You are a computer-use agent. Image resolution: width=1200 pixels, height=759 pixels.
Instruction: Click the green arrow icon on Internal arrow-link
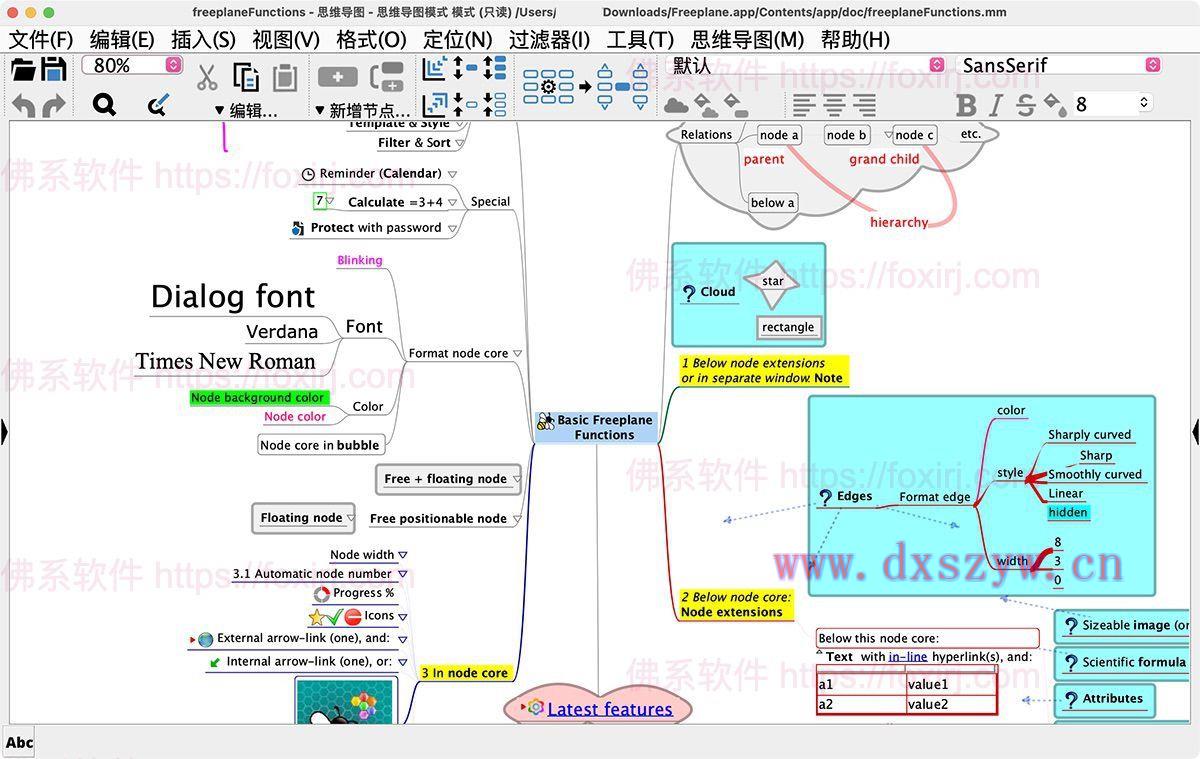pos(215,662)
